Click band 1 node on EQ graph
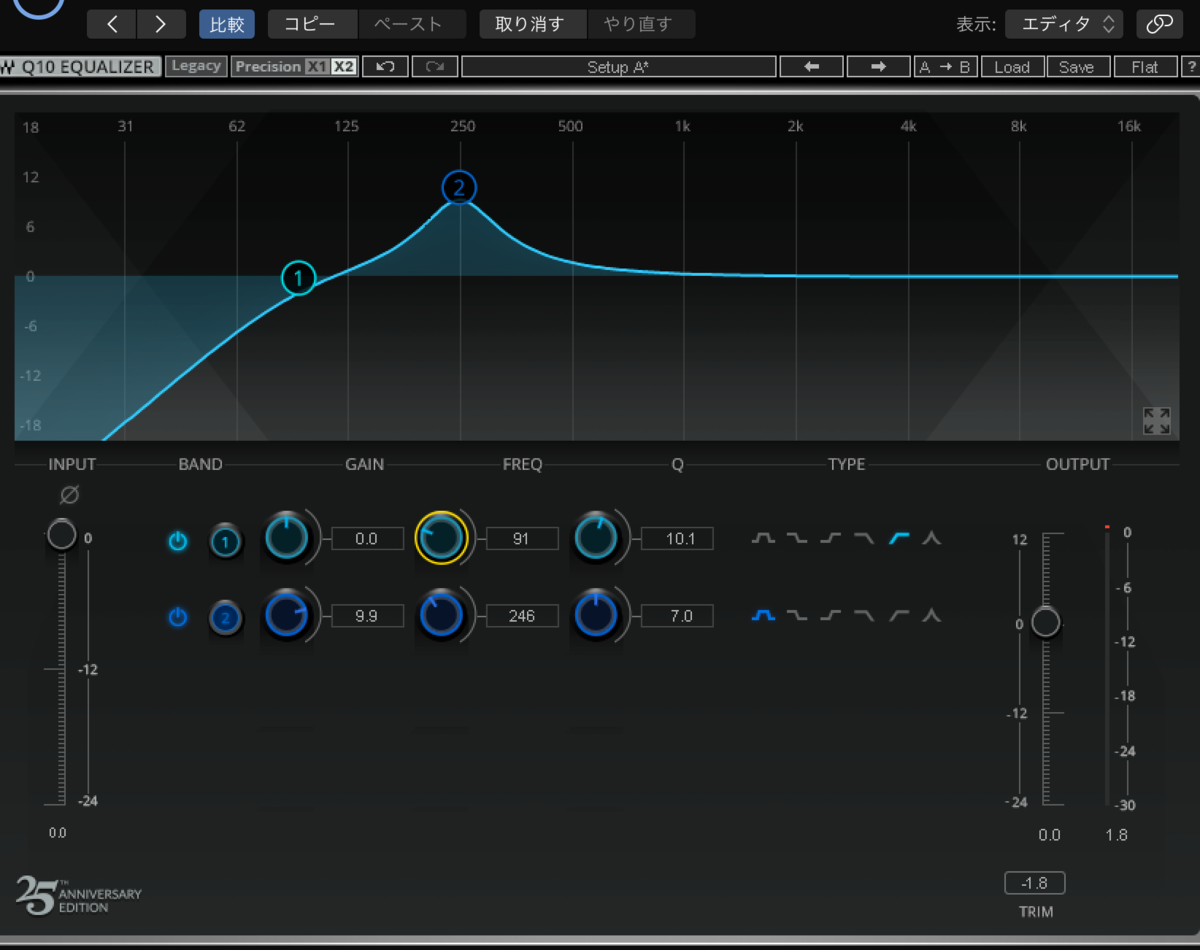The height and width of the screenshot is (950, 1200). pos(298,278)
